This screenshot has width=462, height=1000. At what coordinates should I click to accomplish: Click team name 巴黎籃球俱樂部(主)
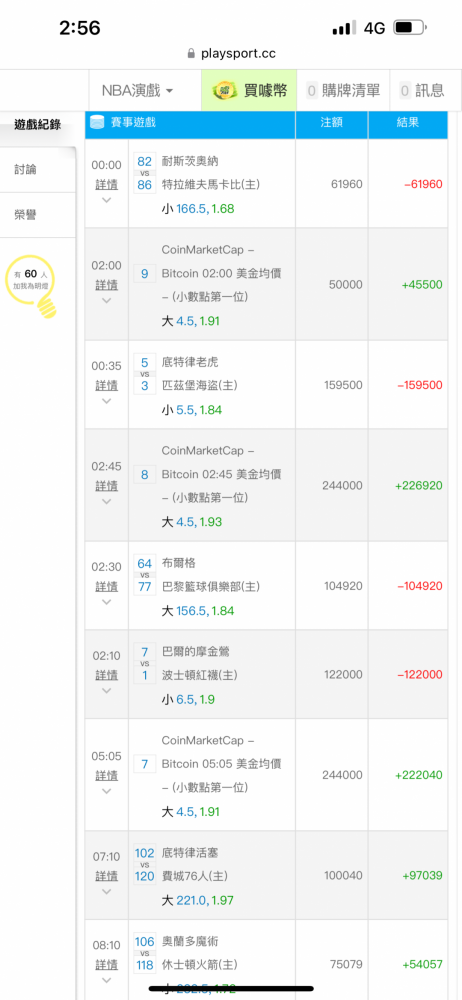(x=211, y=586)
